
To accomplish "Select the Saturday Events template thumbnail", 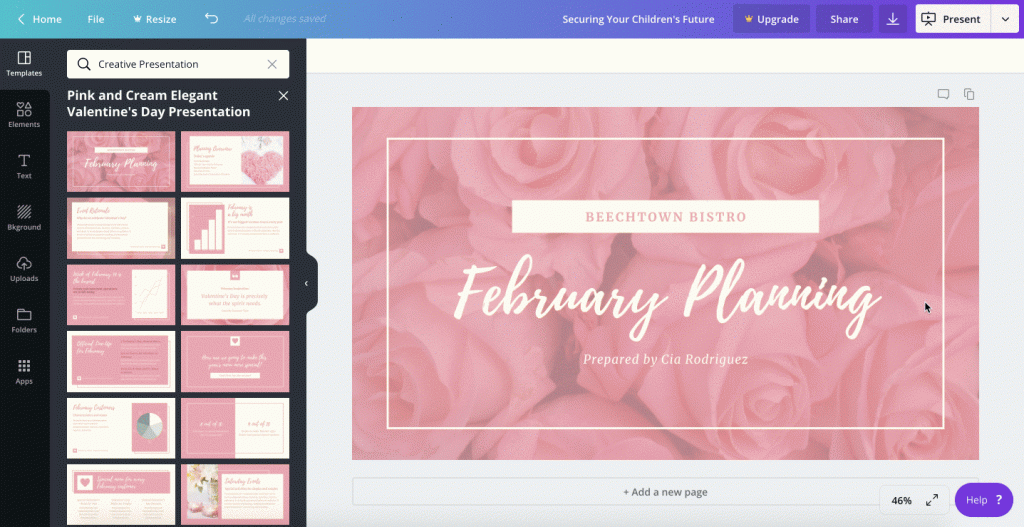I will coord(235,494).
